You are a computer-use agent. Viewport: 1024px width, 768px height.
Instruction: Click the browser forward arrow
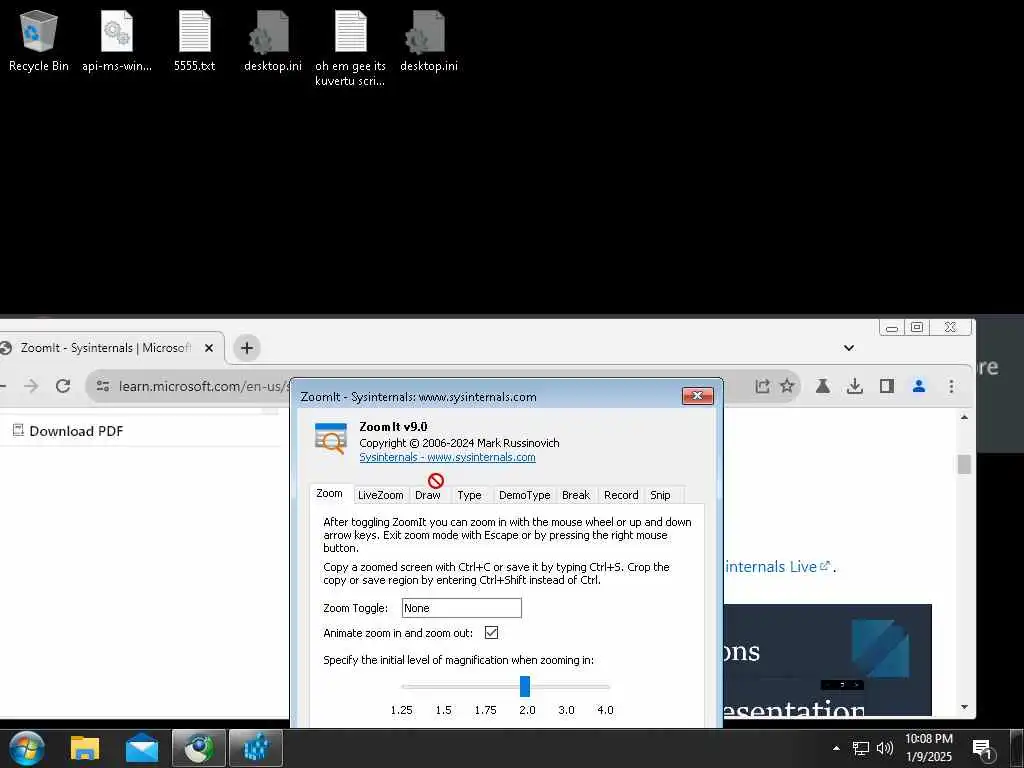coord(31,386)
